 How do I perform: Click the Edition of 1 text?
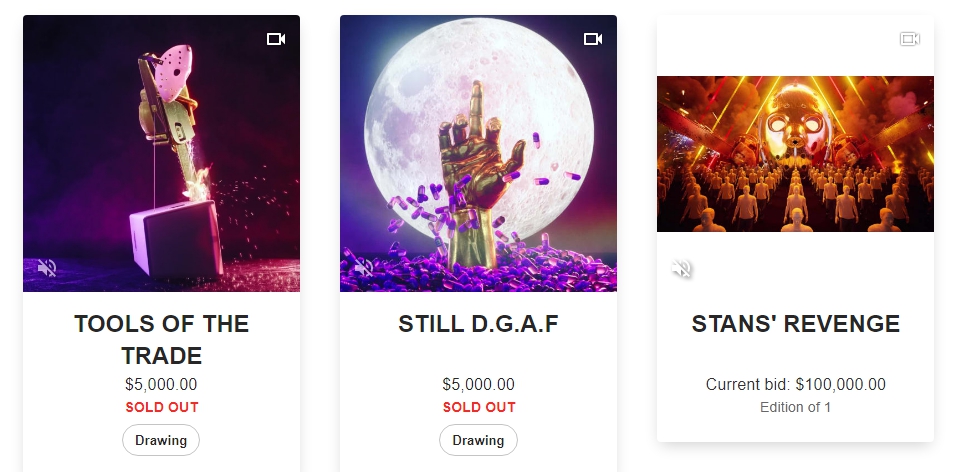tap(795, 407)
